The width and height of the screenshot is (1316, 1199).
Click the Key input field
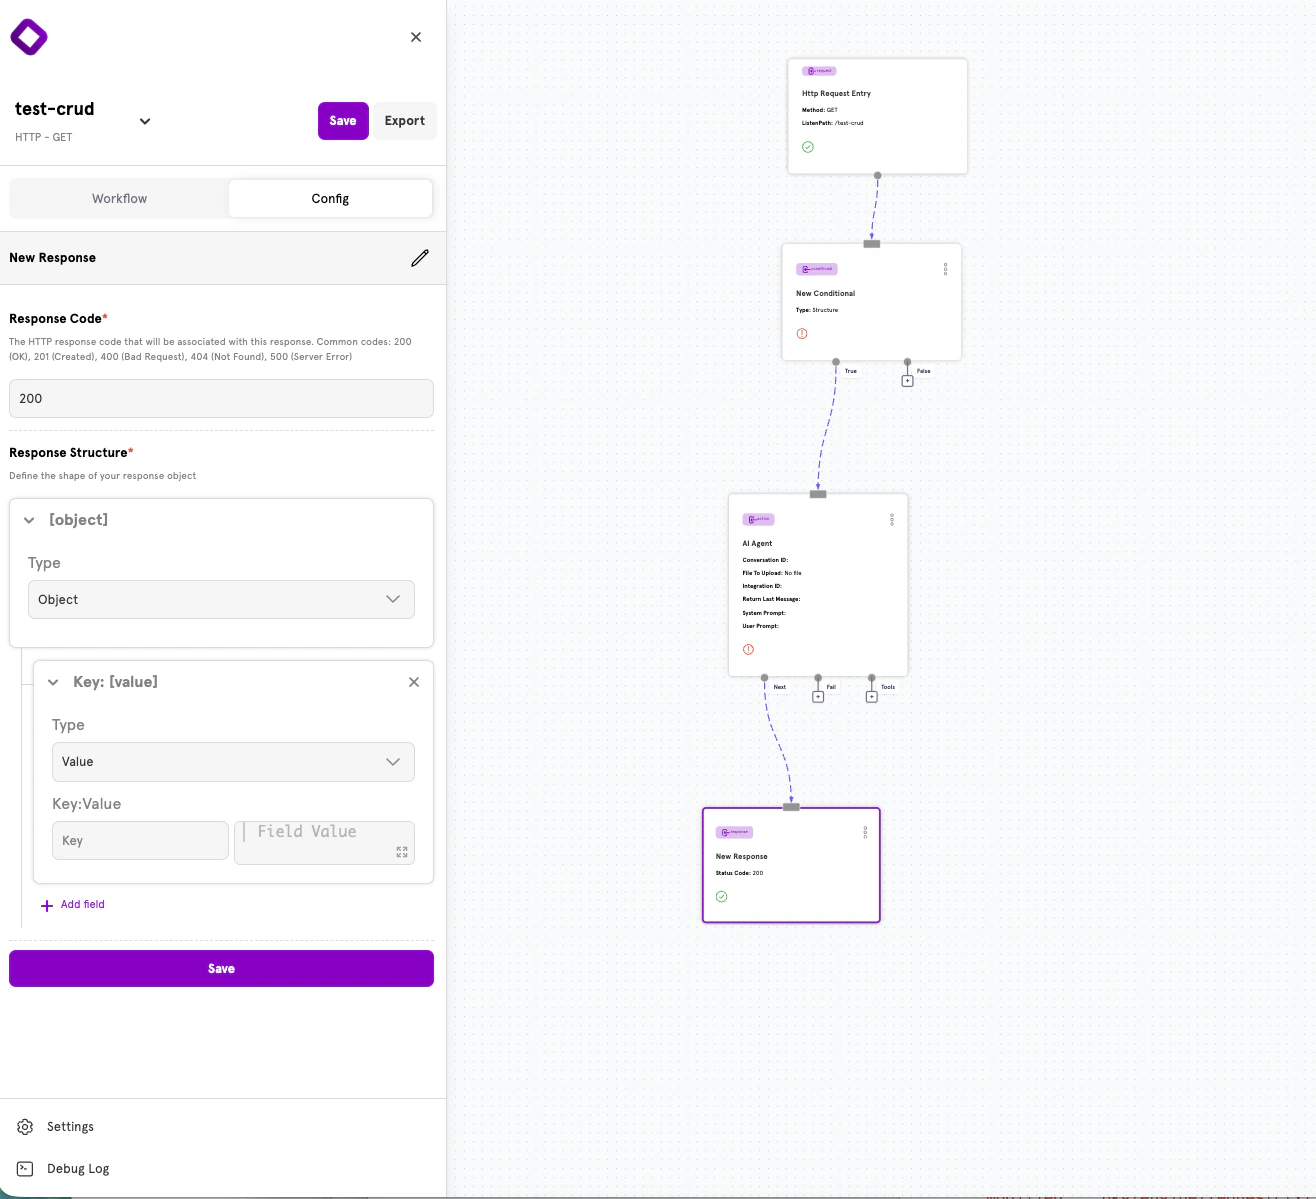140,841
